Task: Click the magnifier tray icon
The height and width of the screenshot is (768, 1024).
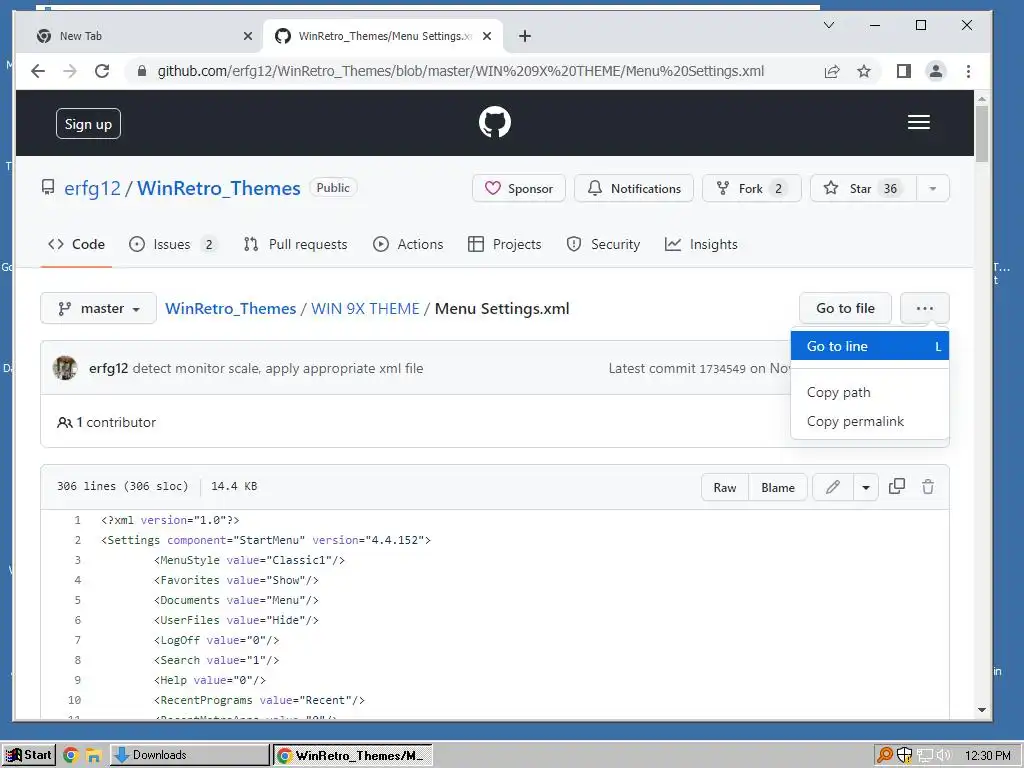Action: pyautogui.click(x=884, y=755)
